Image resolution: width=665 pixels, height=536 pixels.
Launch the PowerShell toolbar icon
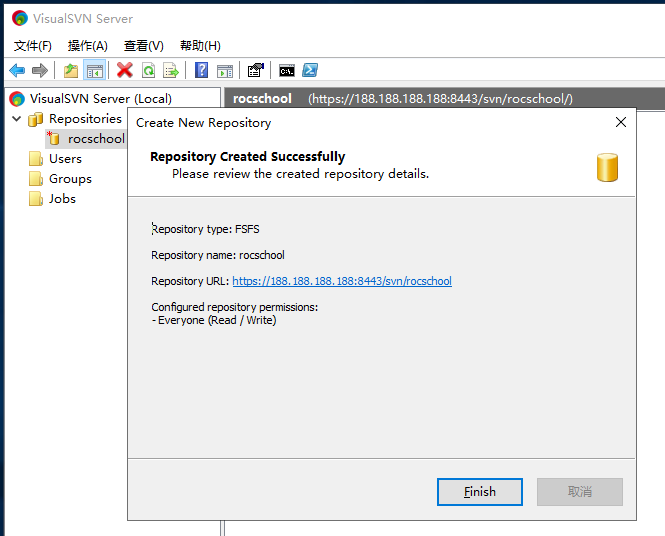(310, 70)
